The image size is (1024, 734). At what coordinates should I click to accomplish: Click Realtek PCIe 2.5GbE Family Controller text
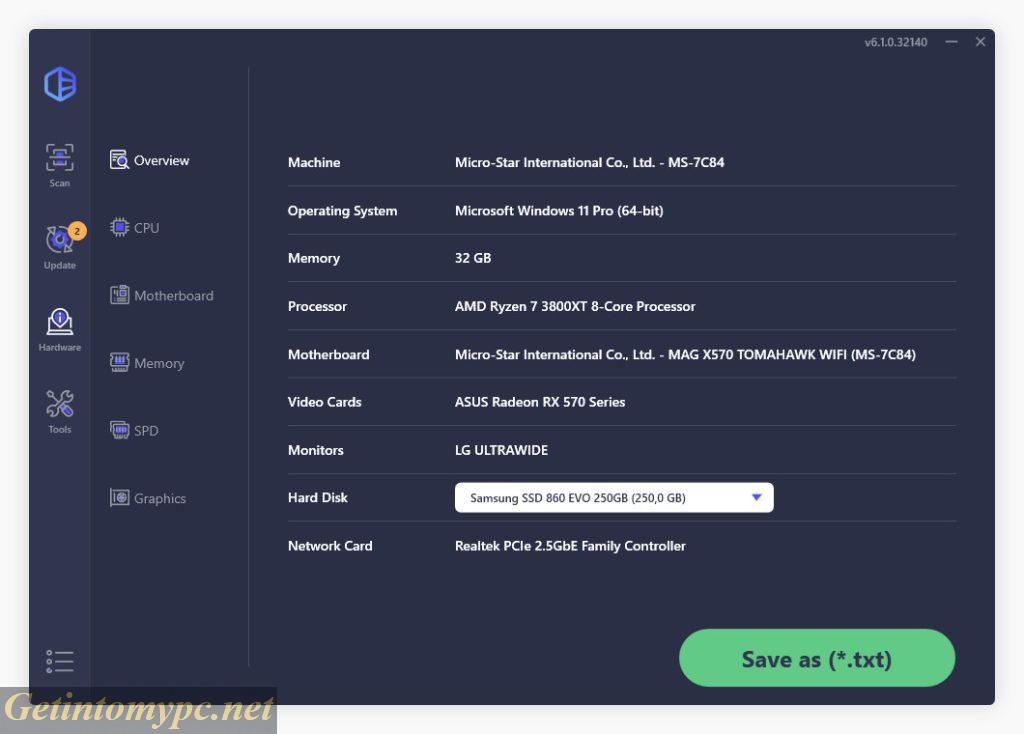pyautogui.click(x=570, y=546)
